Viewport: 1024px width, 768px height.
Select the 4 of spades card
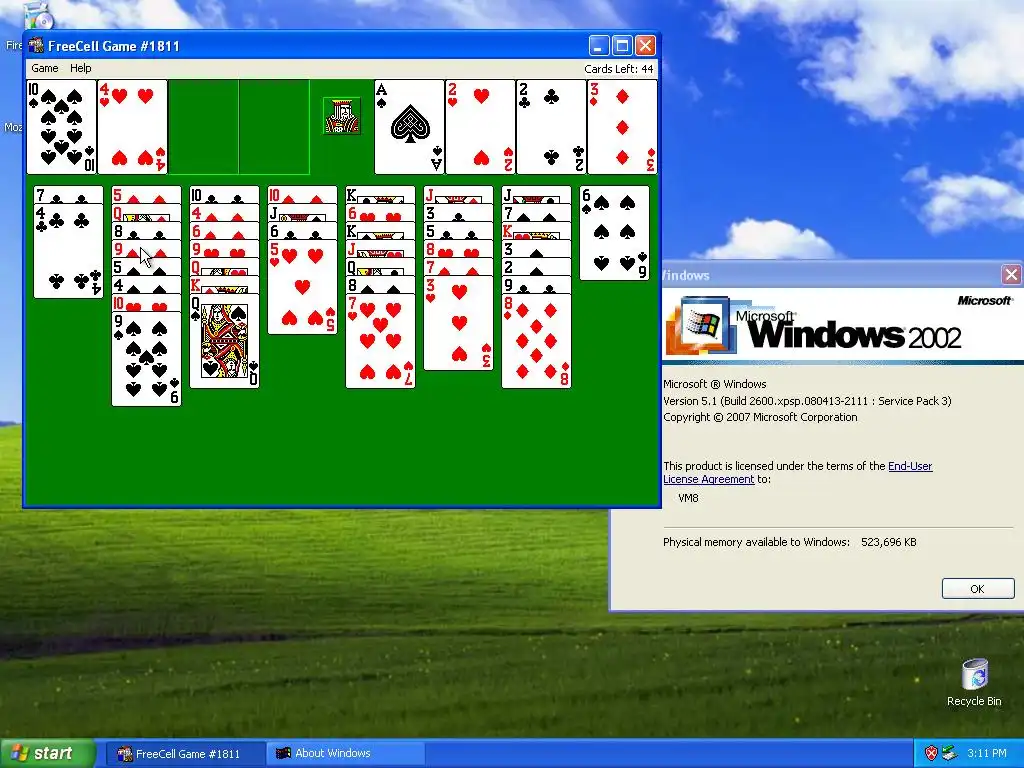point(146,285)
